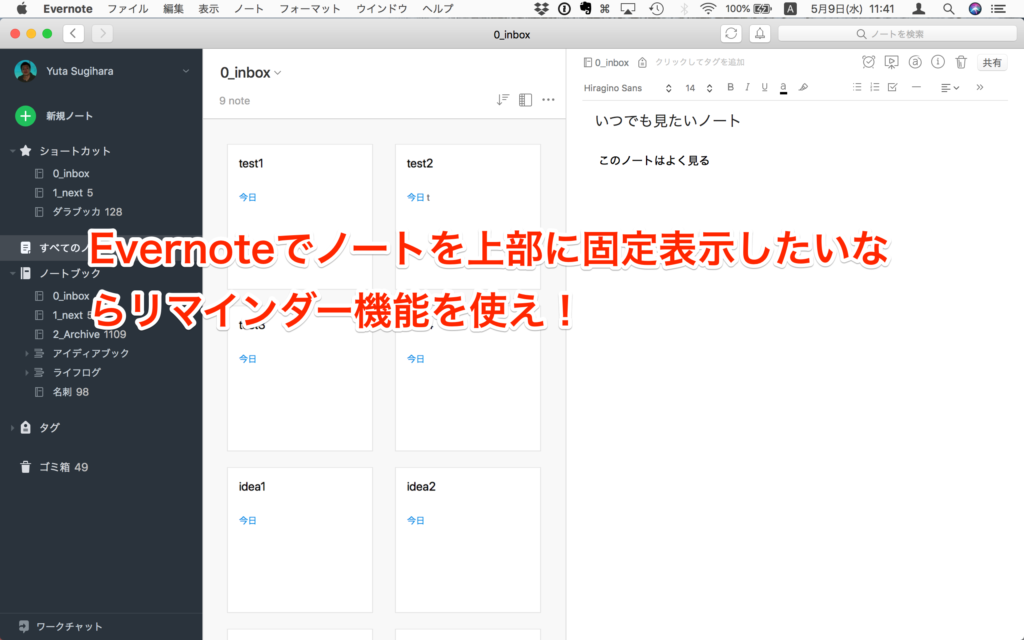Open the text color picker
This screenshot has width=1024, height=640.
click(x=783, y=88)
